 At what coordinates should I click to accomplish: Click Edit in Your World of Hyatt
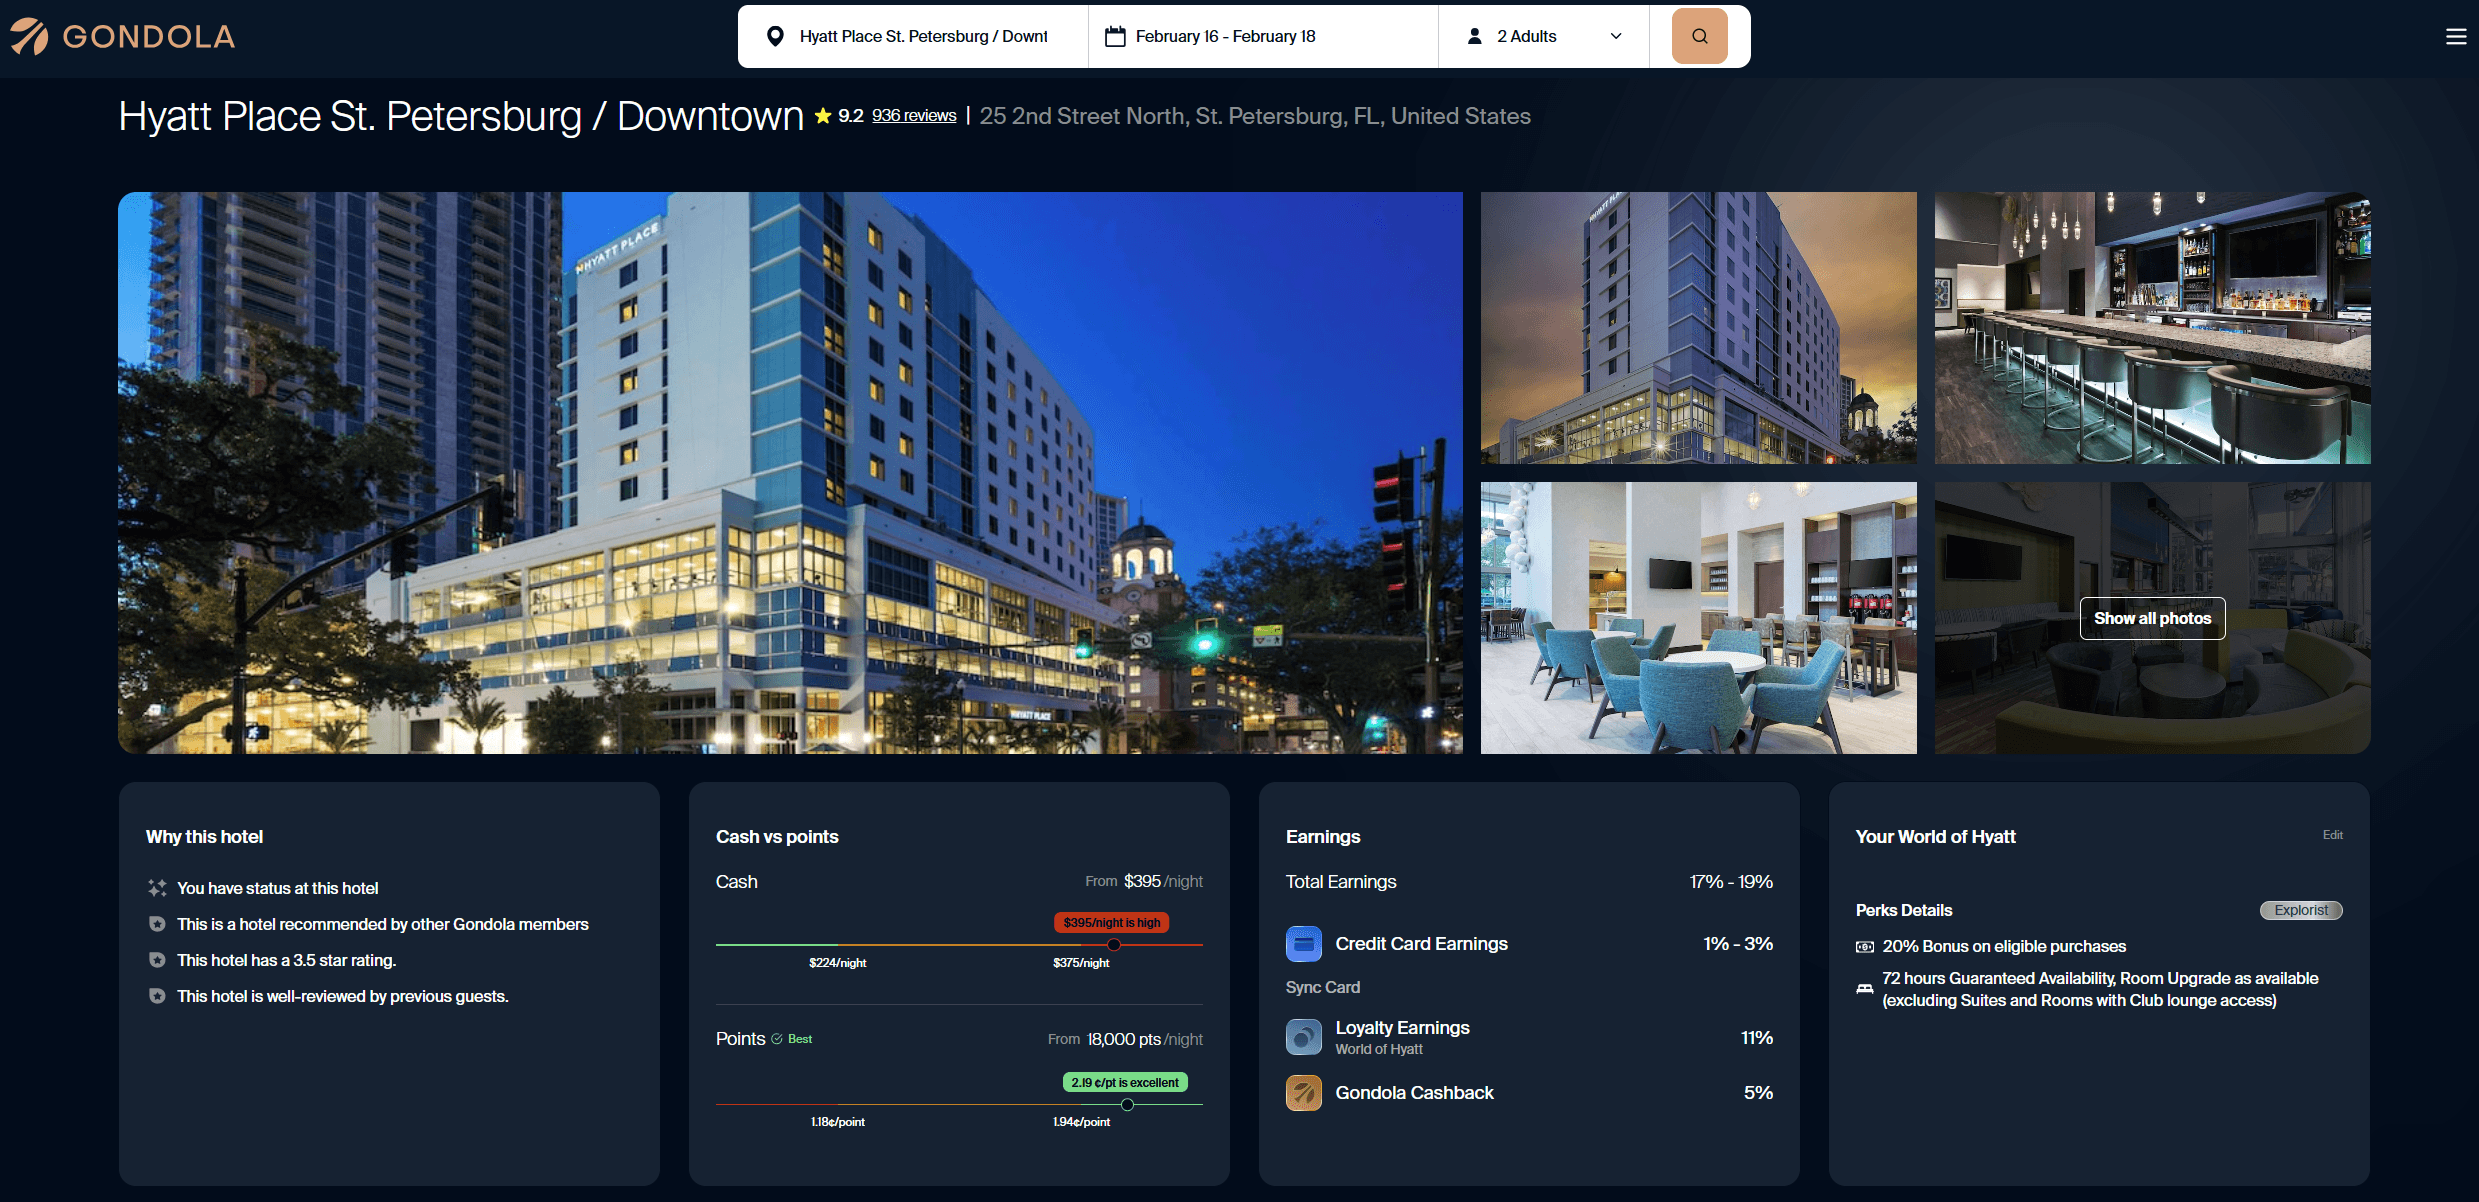click(2332, 835)
